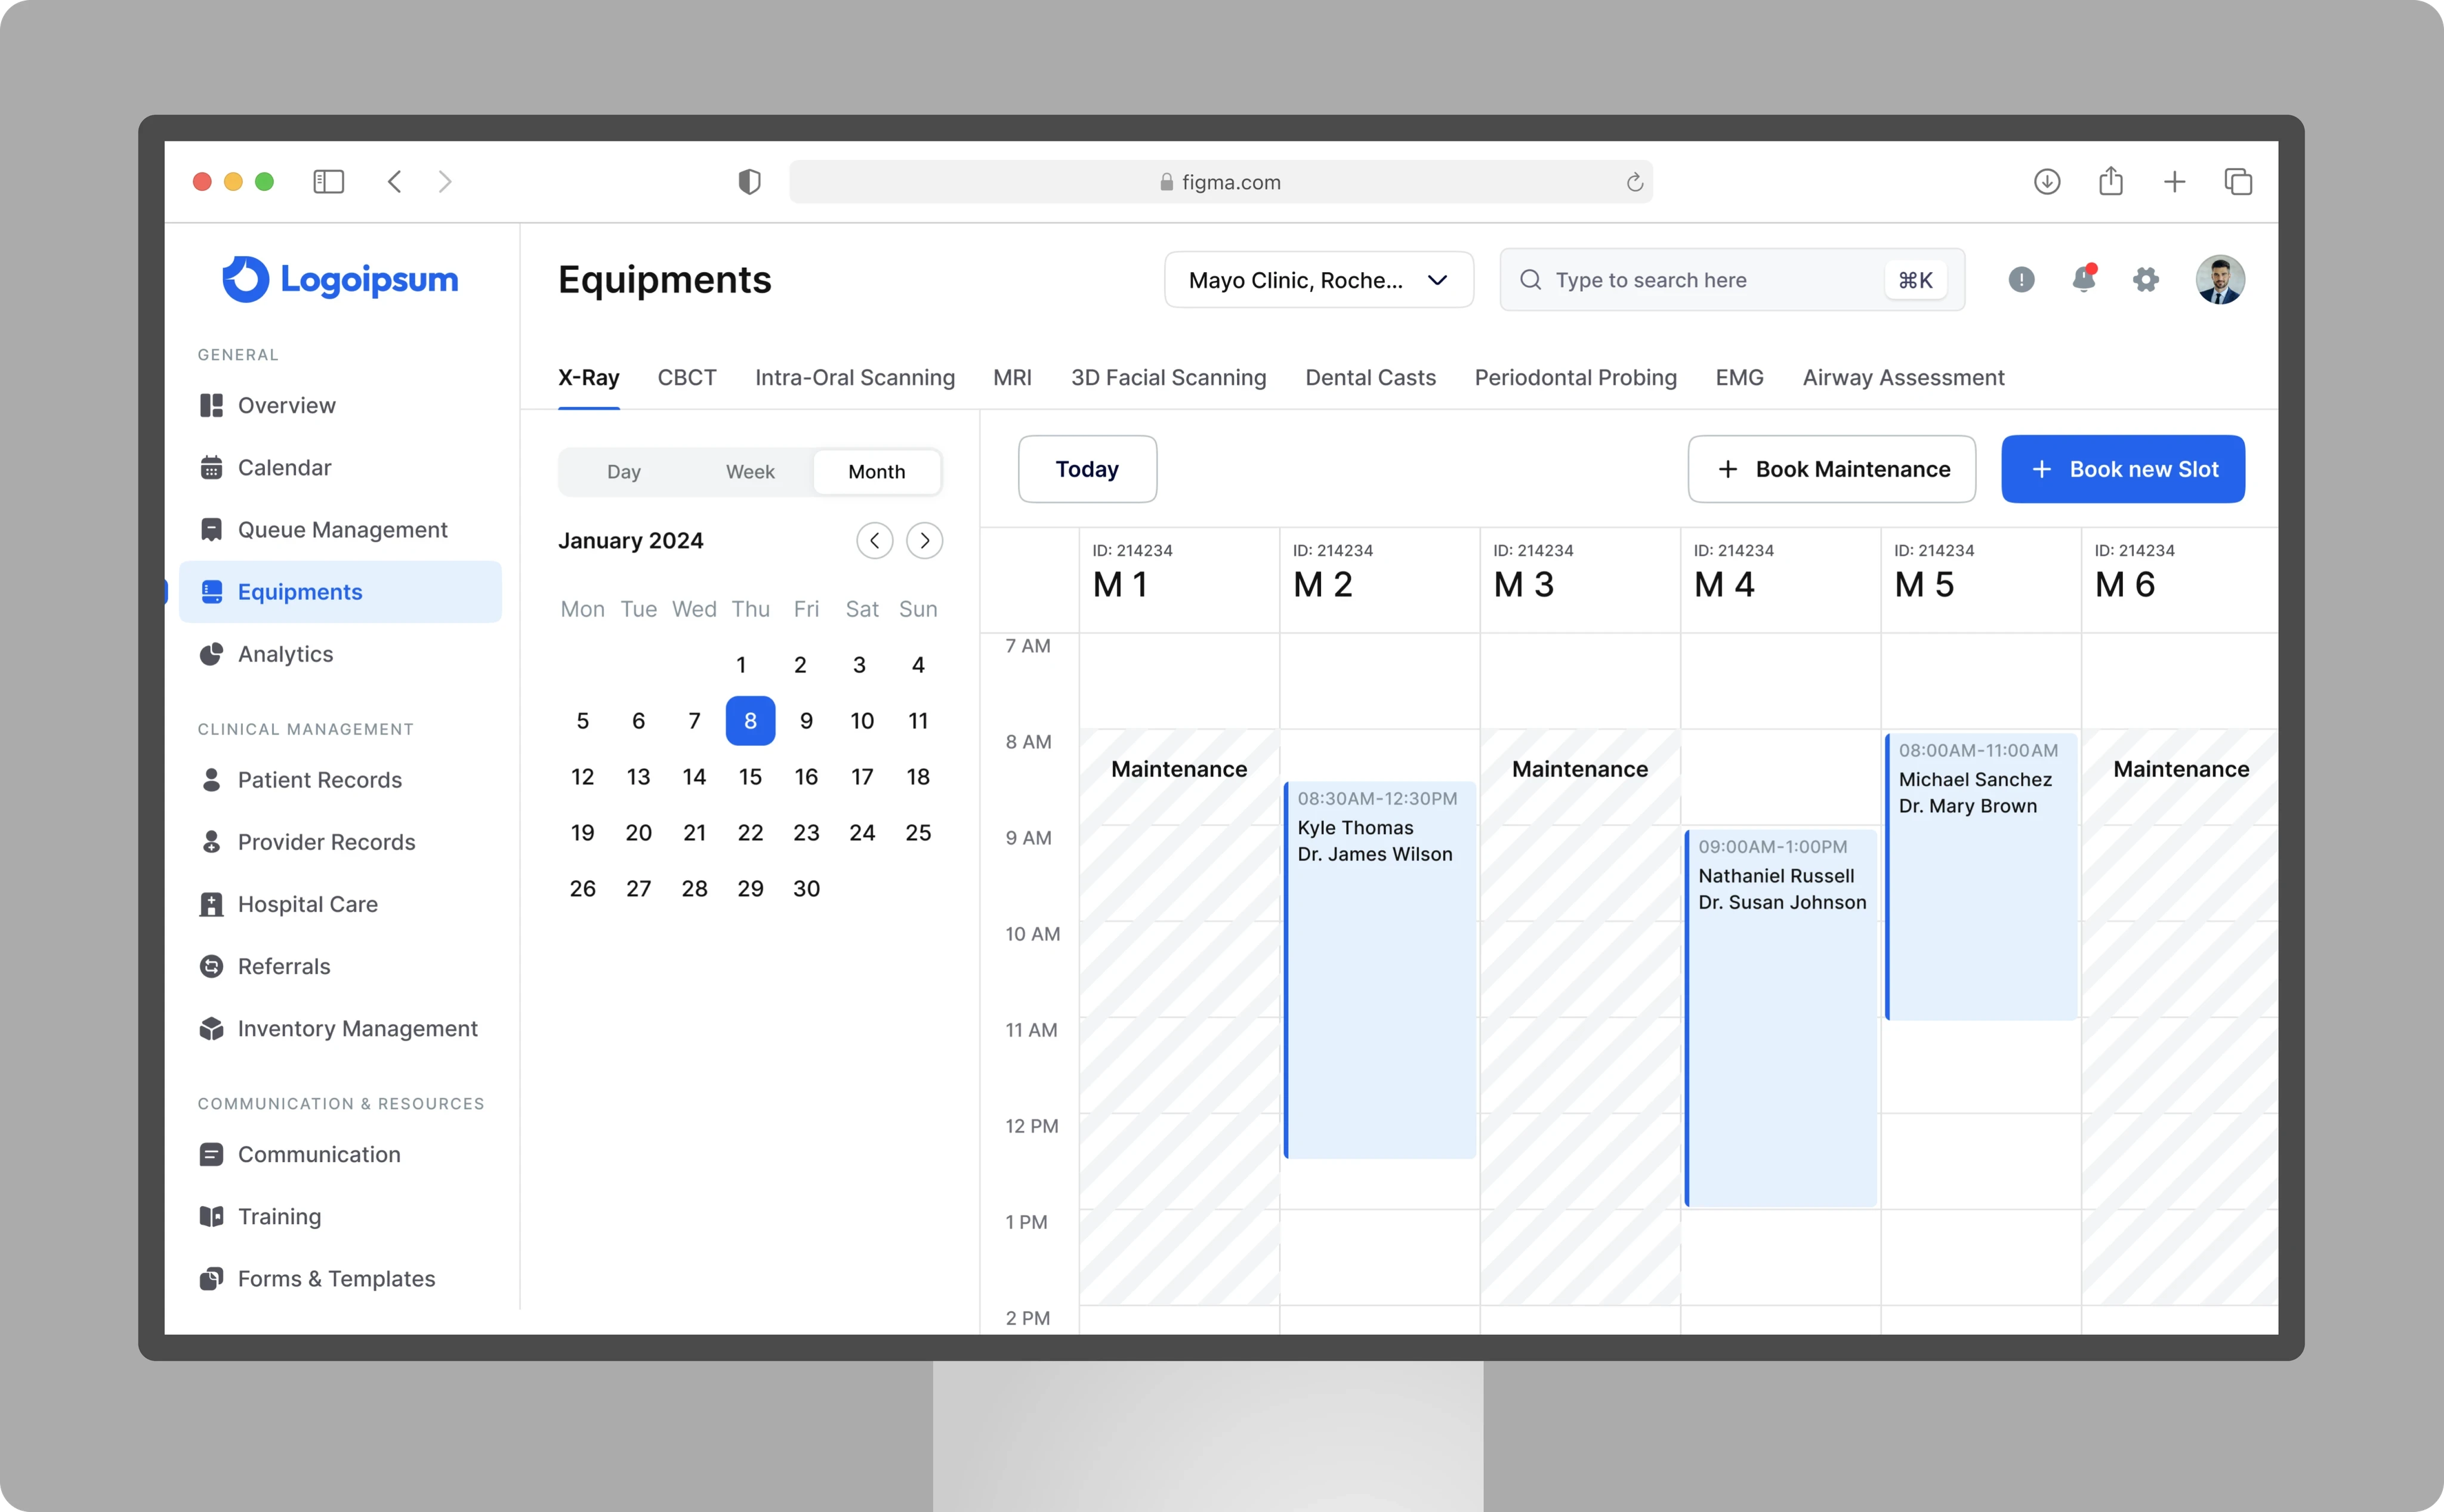The height and width of the screenshot is (1512, 2444).
Task: Switch calendar view to Day
Action: (x=623, y=472)
